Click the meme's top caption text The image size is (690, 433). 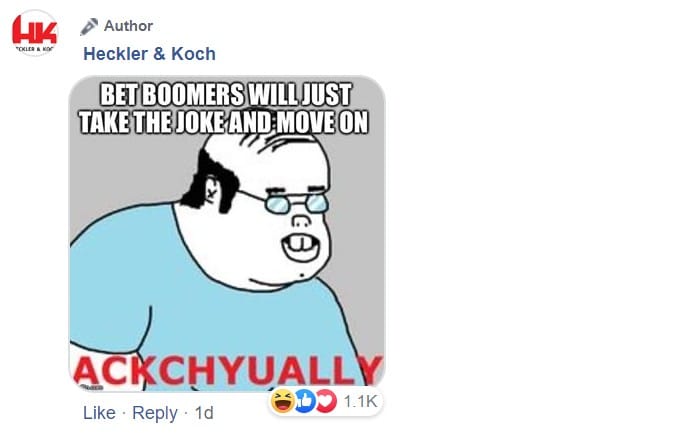(224, 108)
